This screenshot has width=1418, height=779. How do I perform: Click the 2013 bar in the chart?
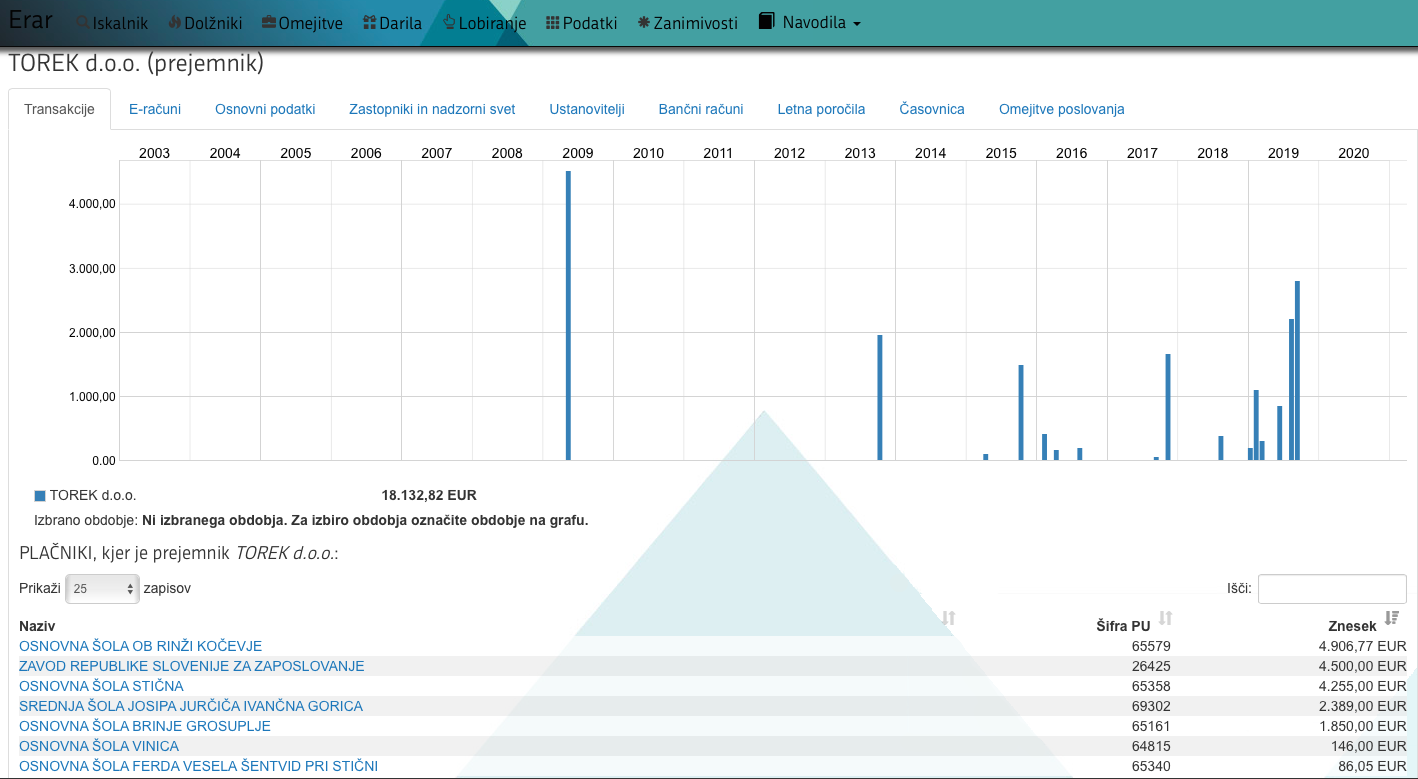880,398
